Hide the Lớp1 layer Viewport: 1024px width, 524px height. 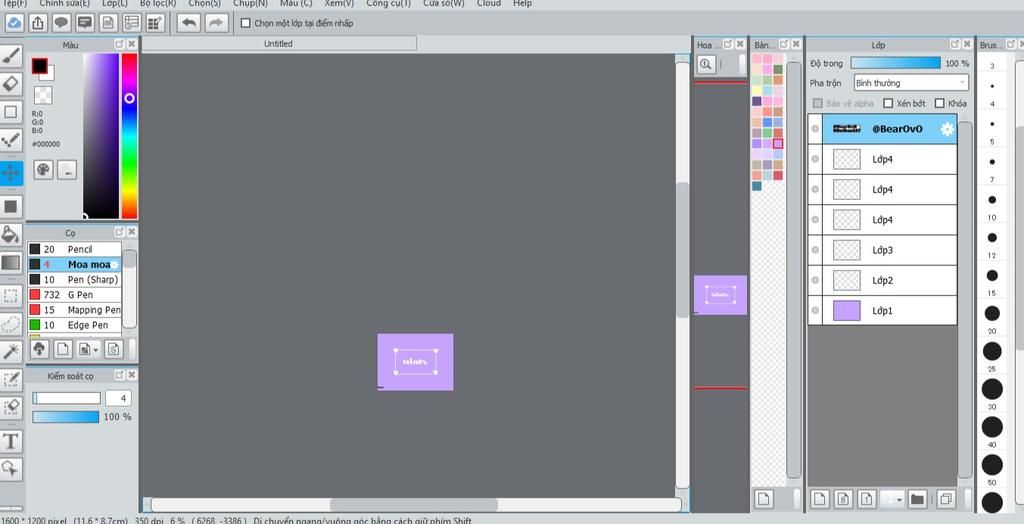[x=814, y=310]
